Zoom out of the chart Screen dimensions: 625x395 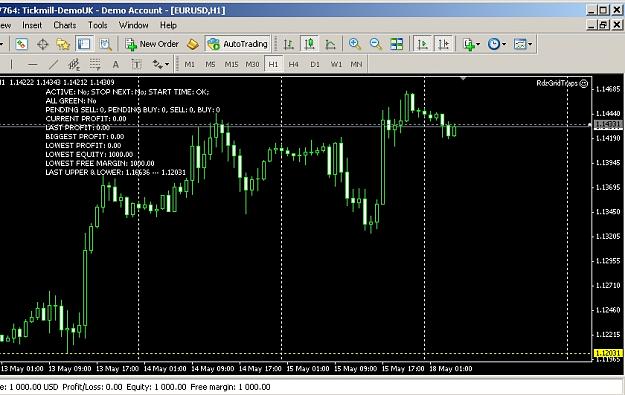375,44
